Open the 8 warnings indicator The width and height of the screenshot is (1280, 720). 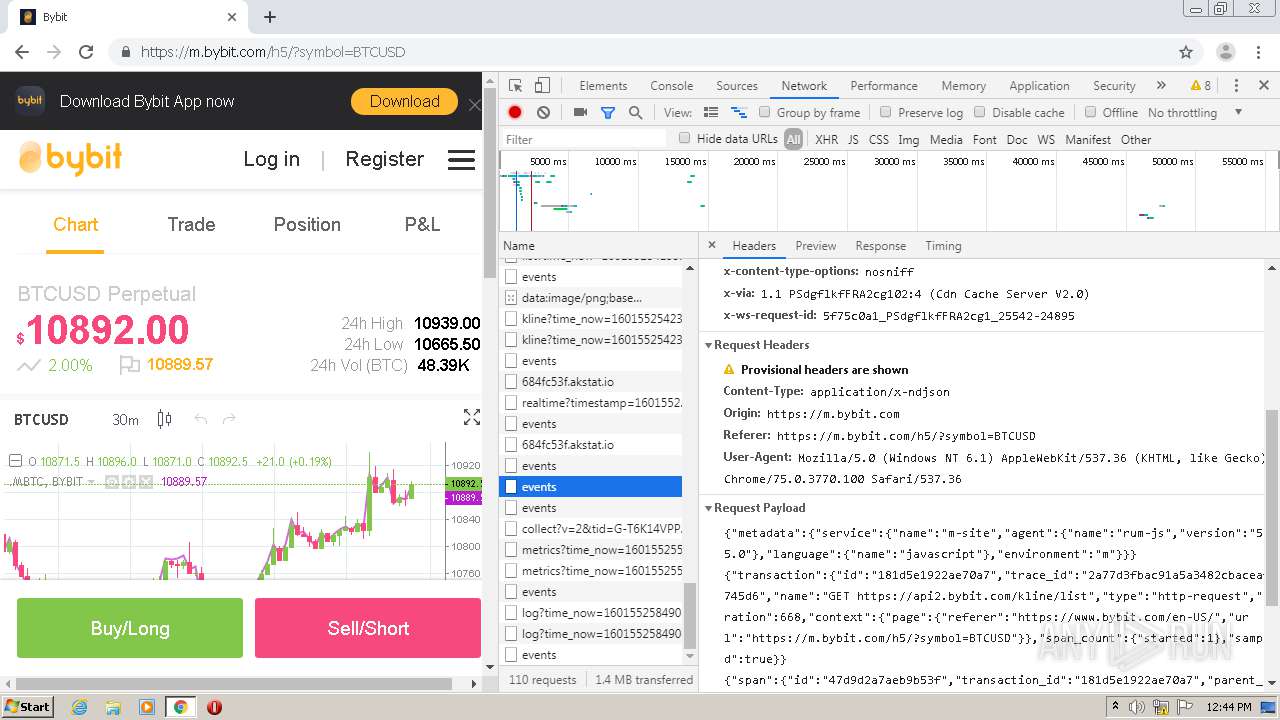[1201, 86]
